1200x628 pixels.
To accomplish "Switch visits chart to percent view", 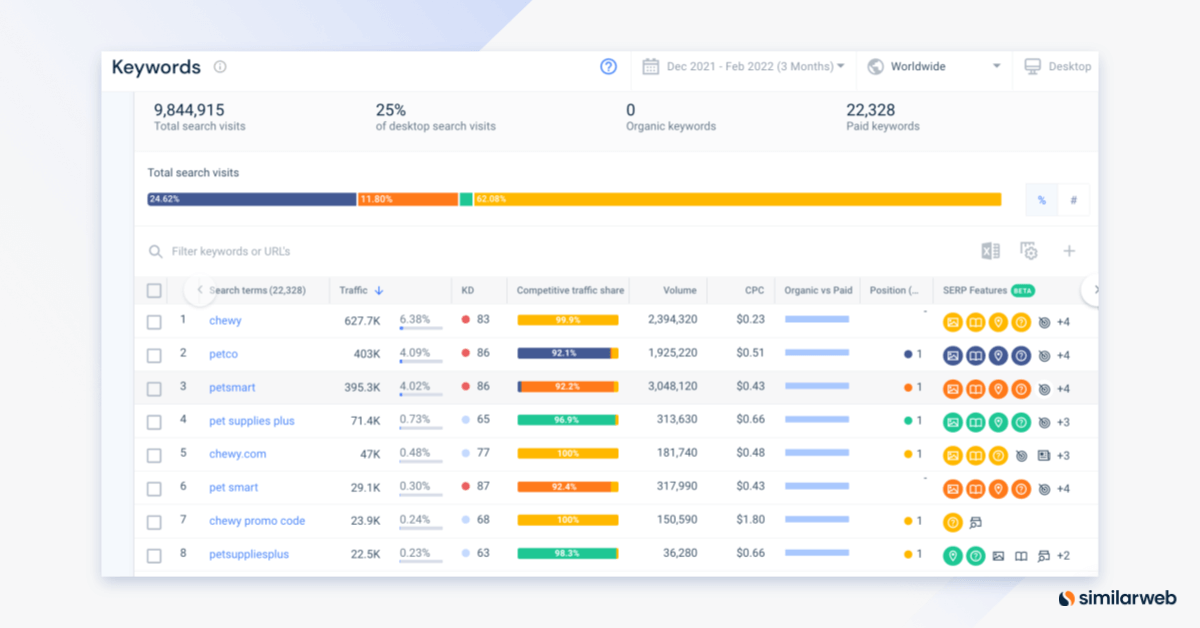I will click(x=1041, y=200).
